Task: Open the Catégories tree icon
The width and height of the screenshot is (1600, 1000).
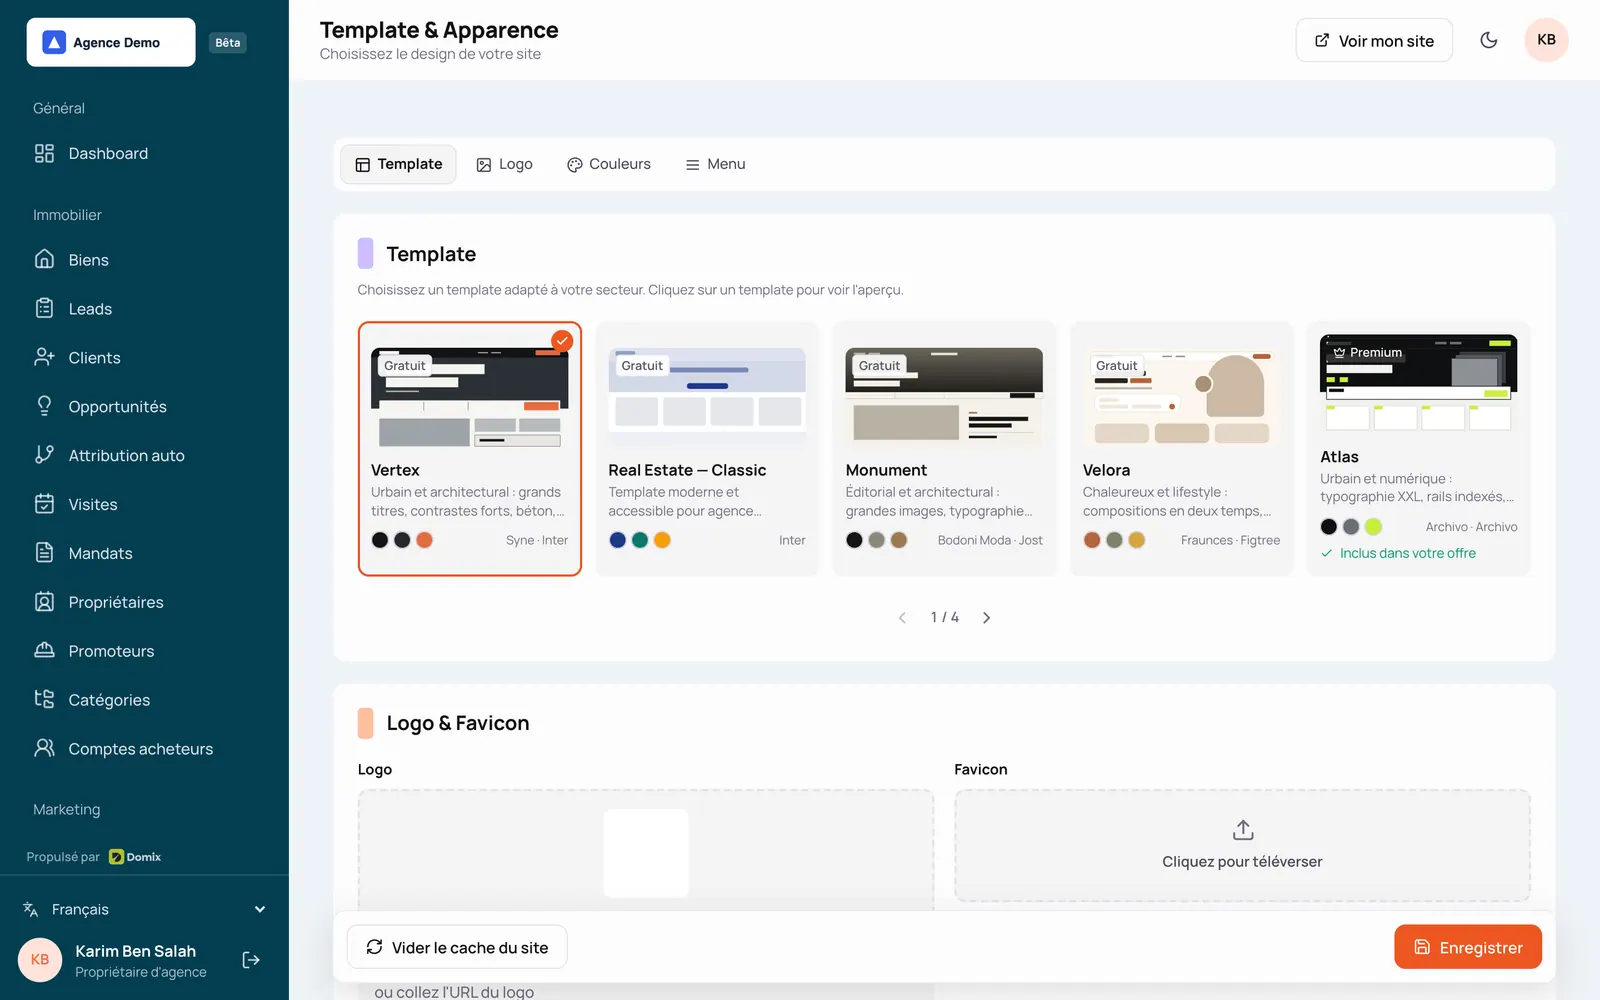Action: 44,699
